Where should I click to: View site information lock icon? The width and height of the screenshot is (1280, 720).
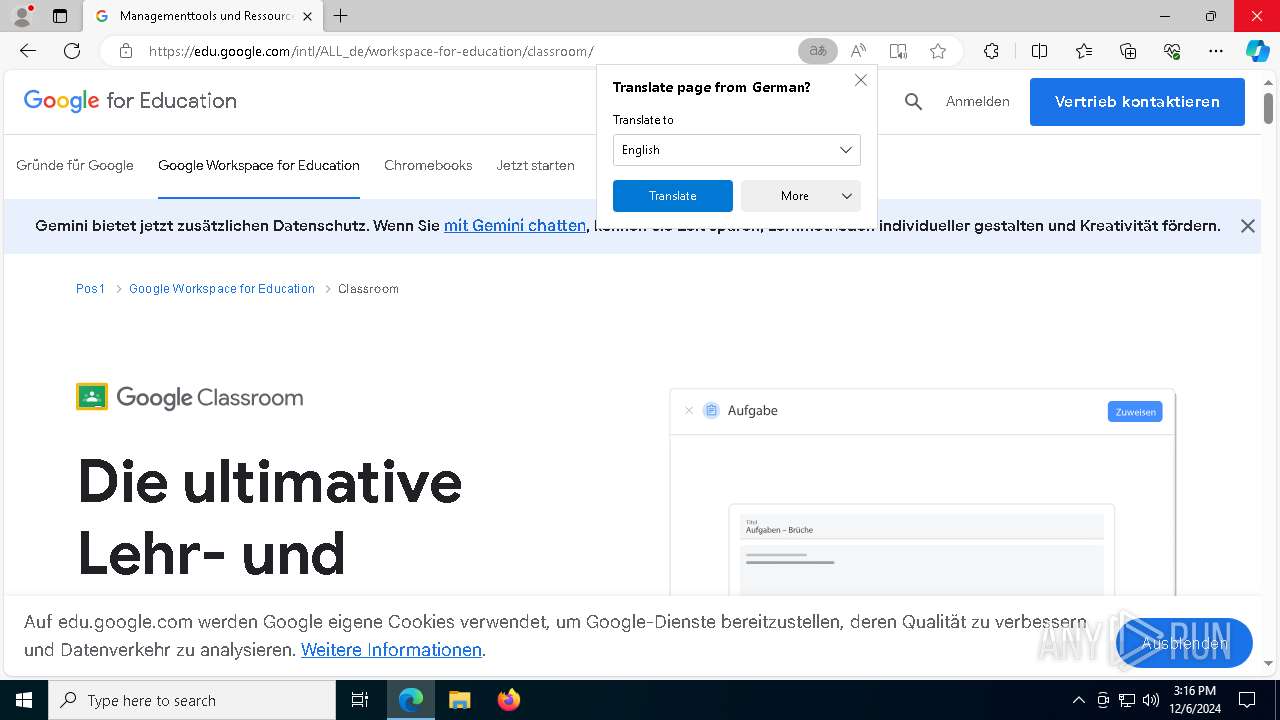(126, 51)
